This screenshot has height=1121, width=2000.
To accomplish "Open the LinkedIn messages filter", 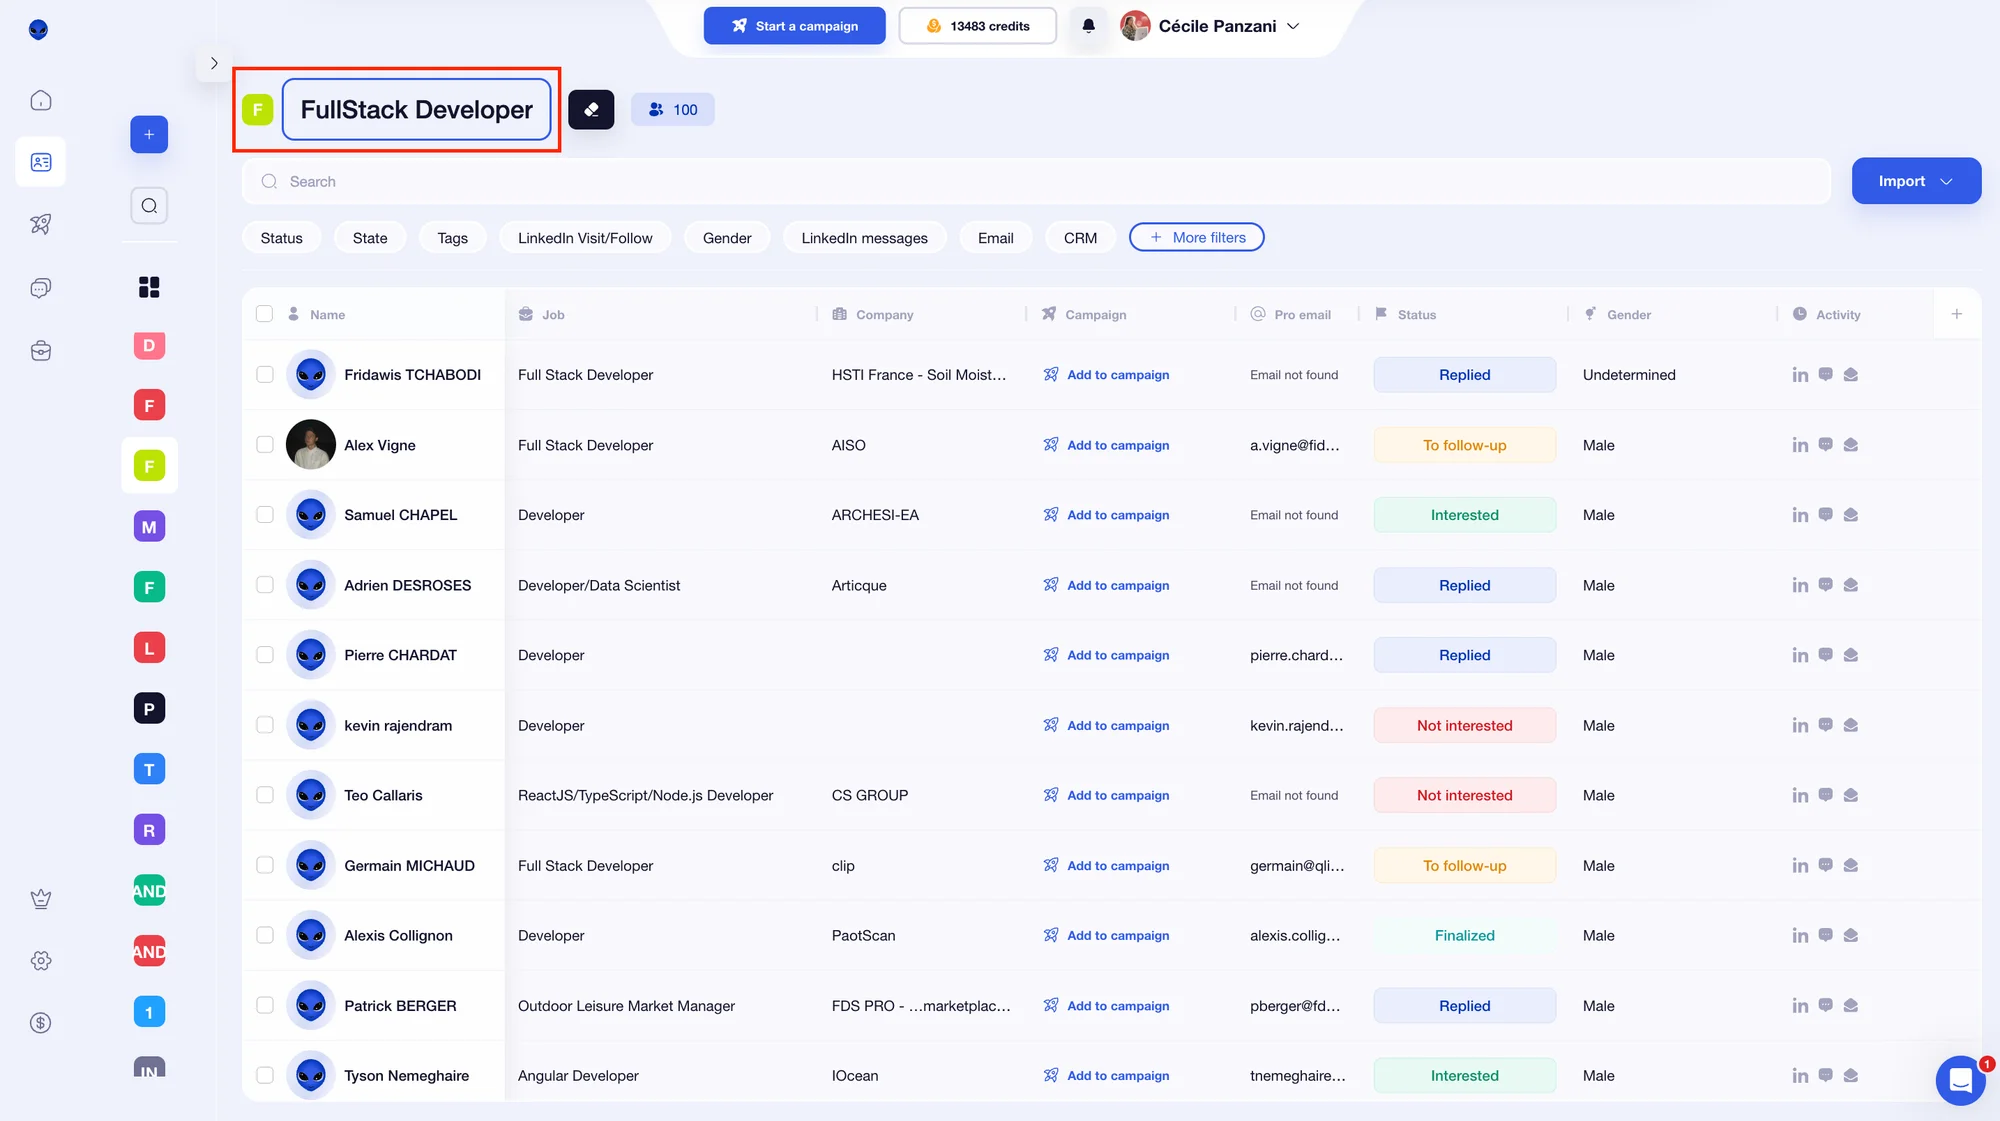I will click(x=864, y=238).
